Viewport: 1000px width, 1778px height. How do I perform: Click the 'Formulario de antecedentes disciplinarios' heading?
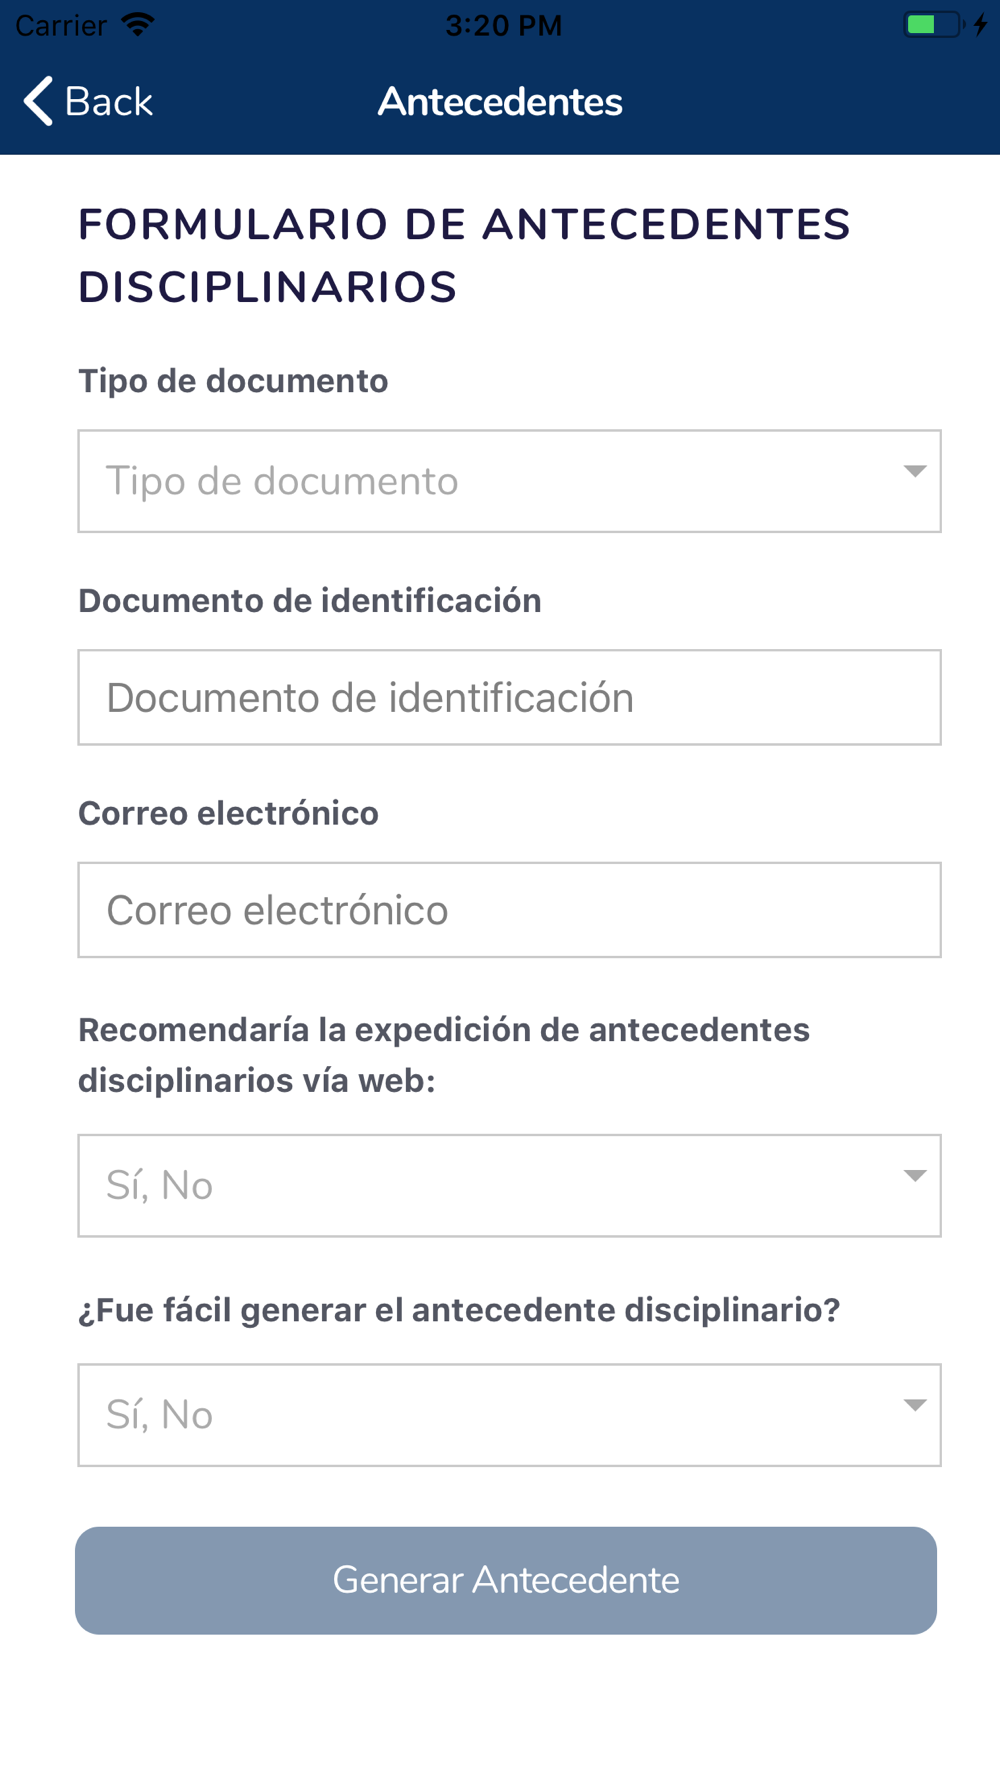click(464, 256)
